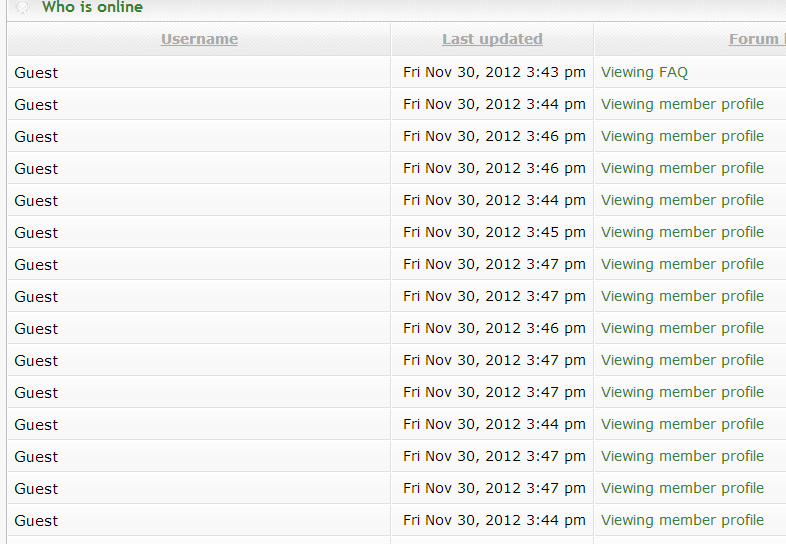Image resolution: width=786 pixels, height=544 pixels.
Task: Click the timestamp in the third row
Action: point(494,136)
